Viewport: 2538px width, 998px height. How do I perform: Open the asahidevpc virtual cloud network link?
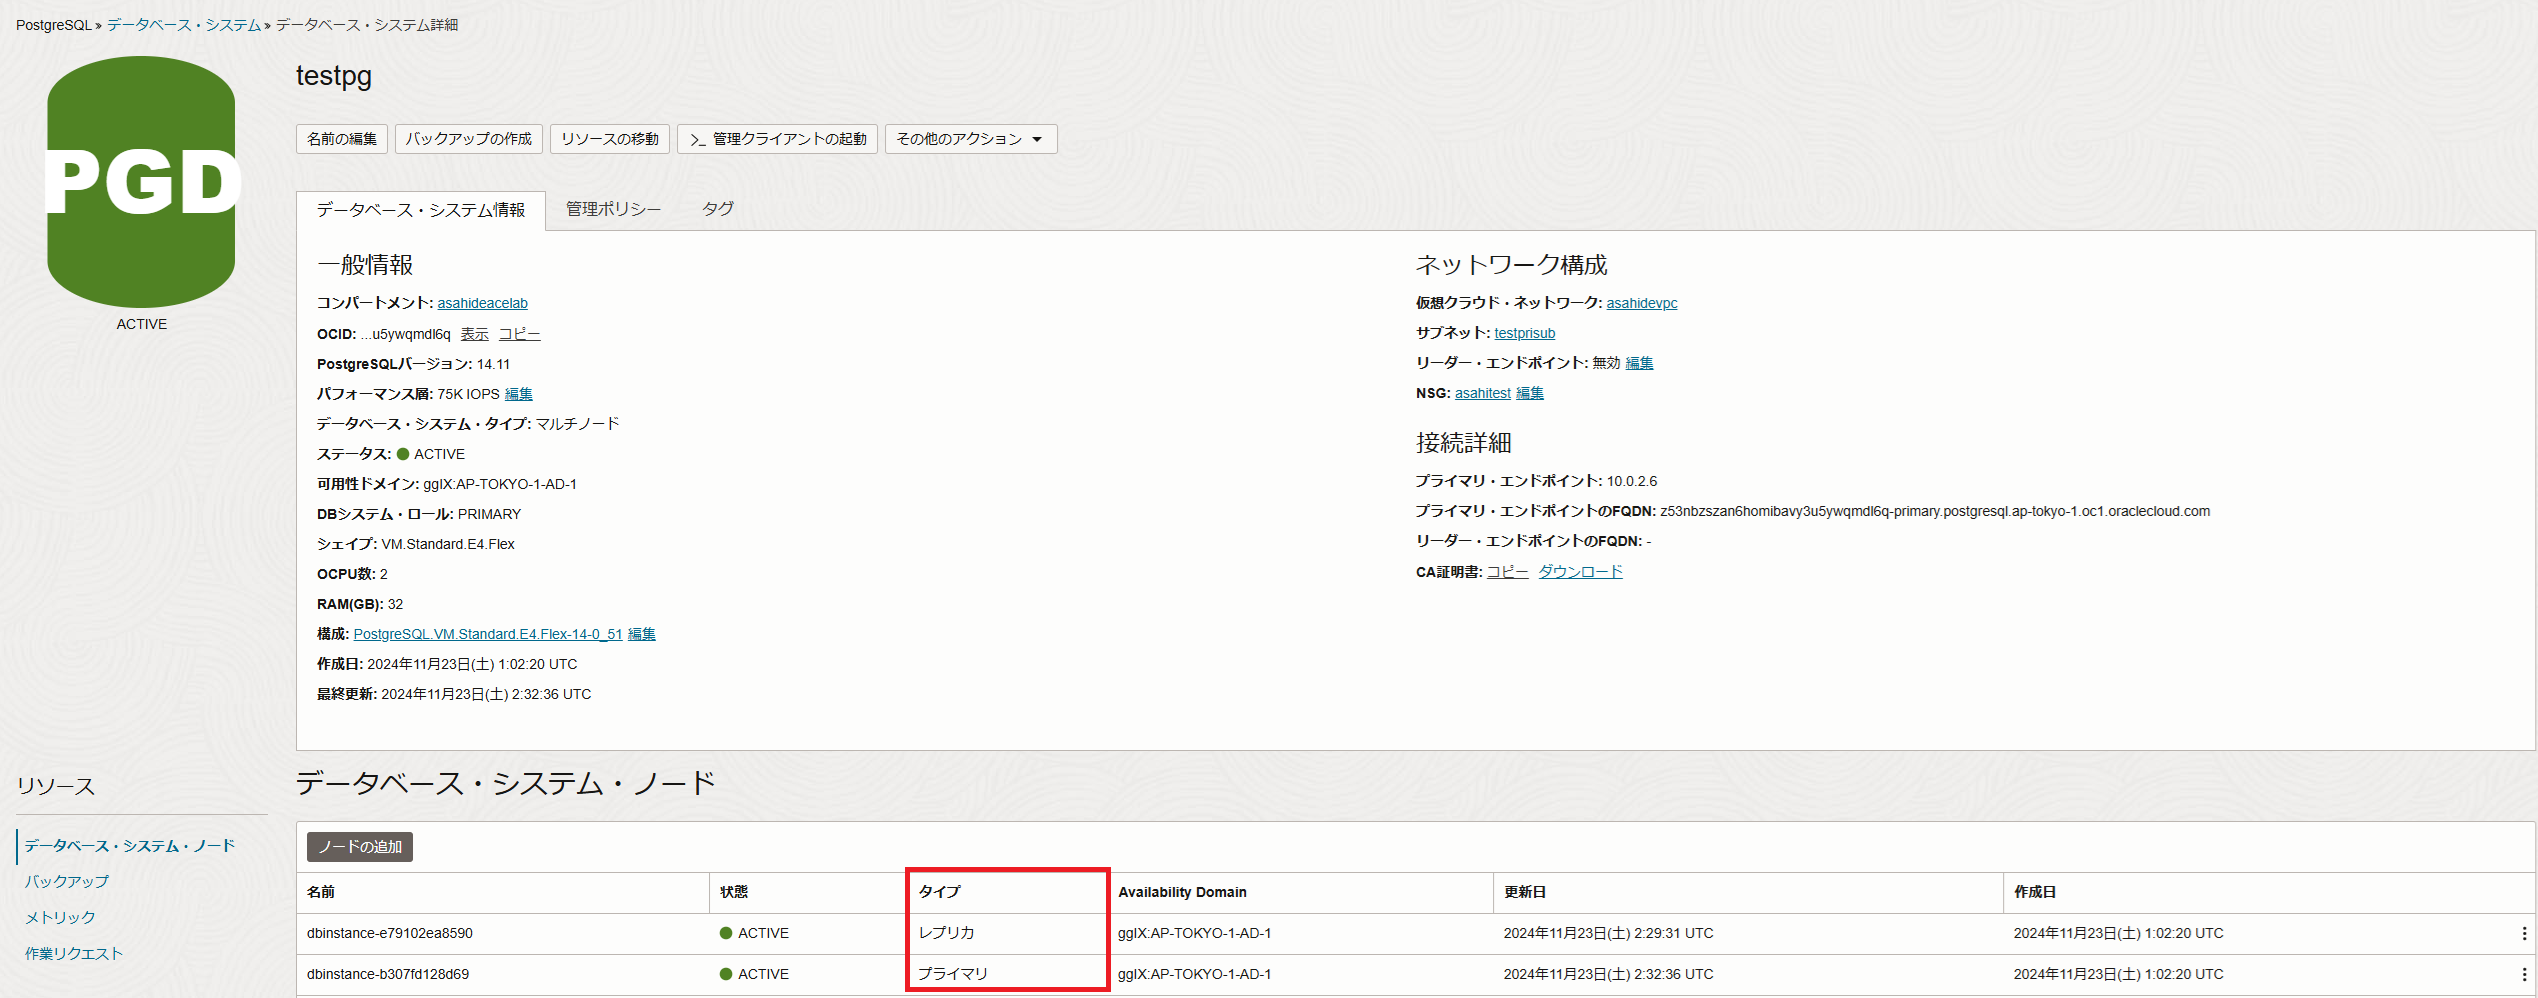1642,303
